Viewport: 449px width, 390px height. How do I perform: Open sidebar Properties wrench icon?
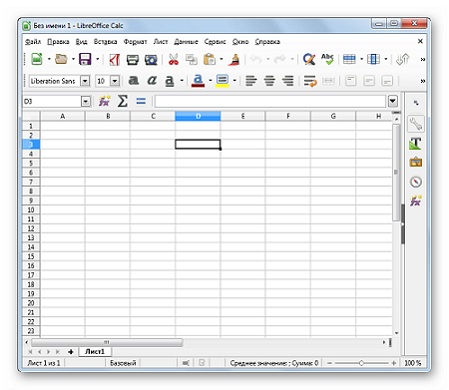coord(416,124)
